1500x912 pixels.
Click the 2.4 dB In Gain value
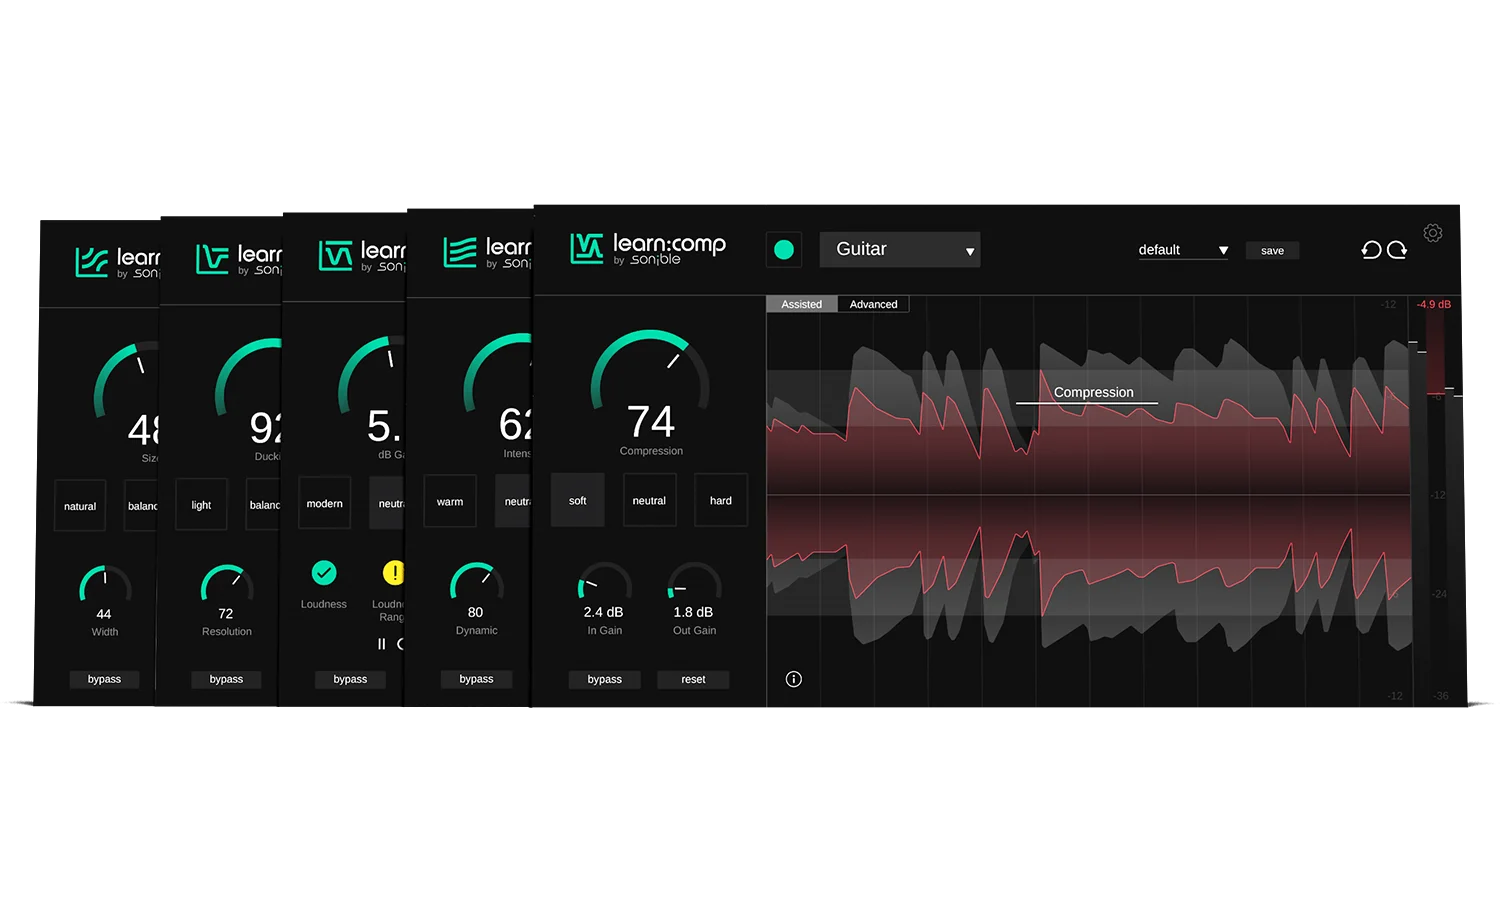tap(603, 612)
